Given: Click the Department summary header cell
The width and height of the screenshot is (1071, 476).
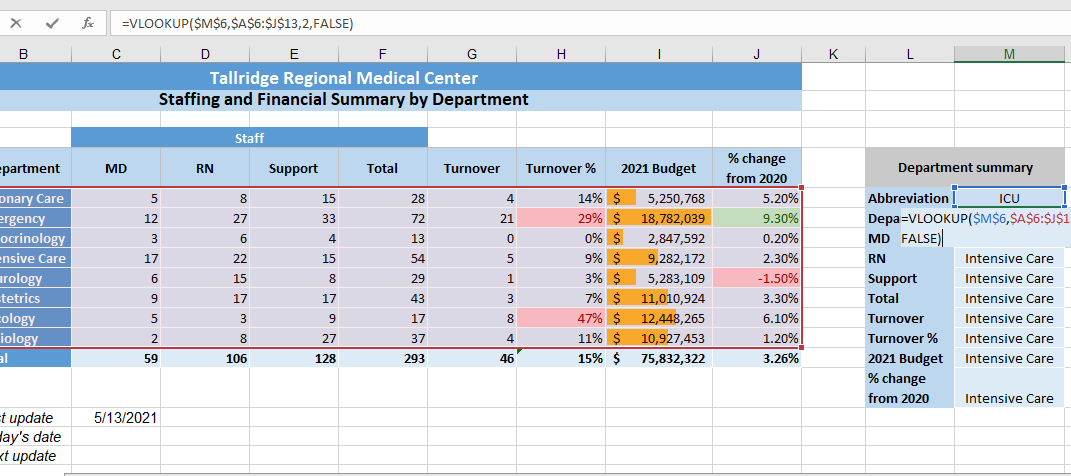Looking at the screenshot, I should pyautogui.click(x=965, y=168).
